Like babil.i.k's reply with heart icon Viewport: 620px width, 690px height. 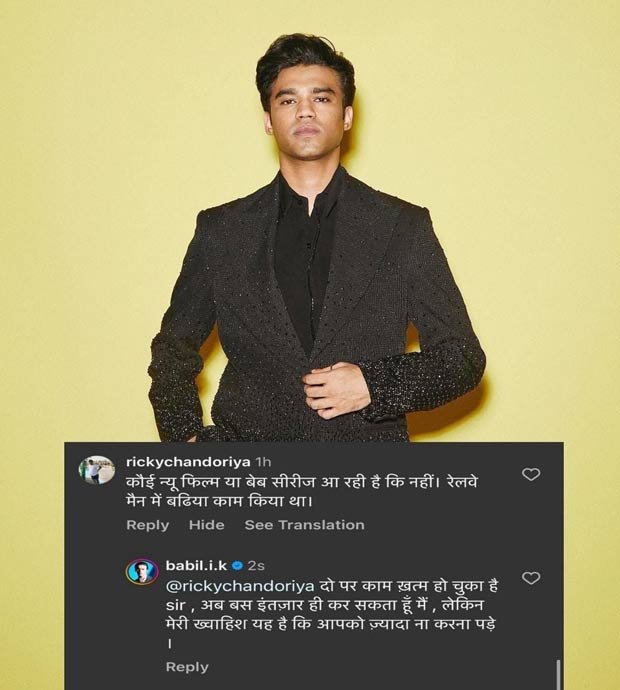click(531, 578)
